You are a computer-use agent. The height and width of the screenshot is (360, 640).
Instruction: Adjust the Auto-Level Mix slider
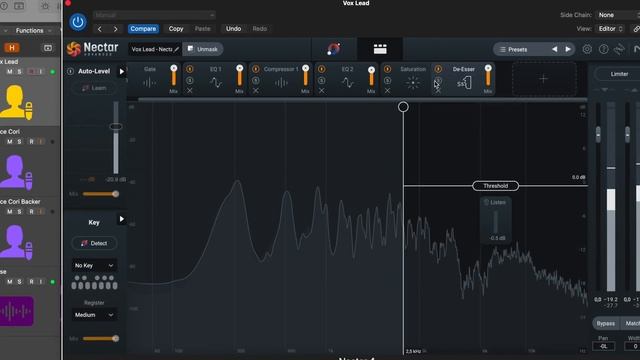(100, 194)
